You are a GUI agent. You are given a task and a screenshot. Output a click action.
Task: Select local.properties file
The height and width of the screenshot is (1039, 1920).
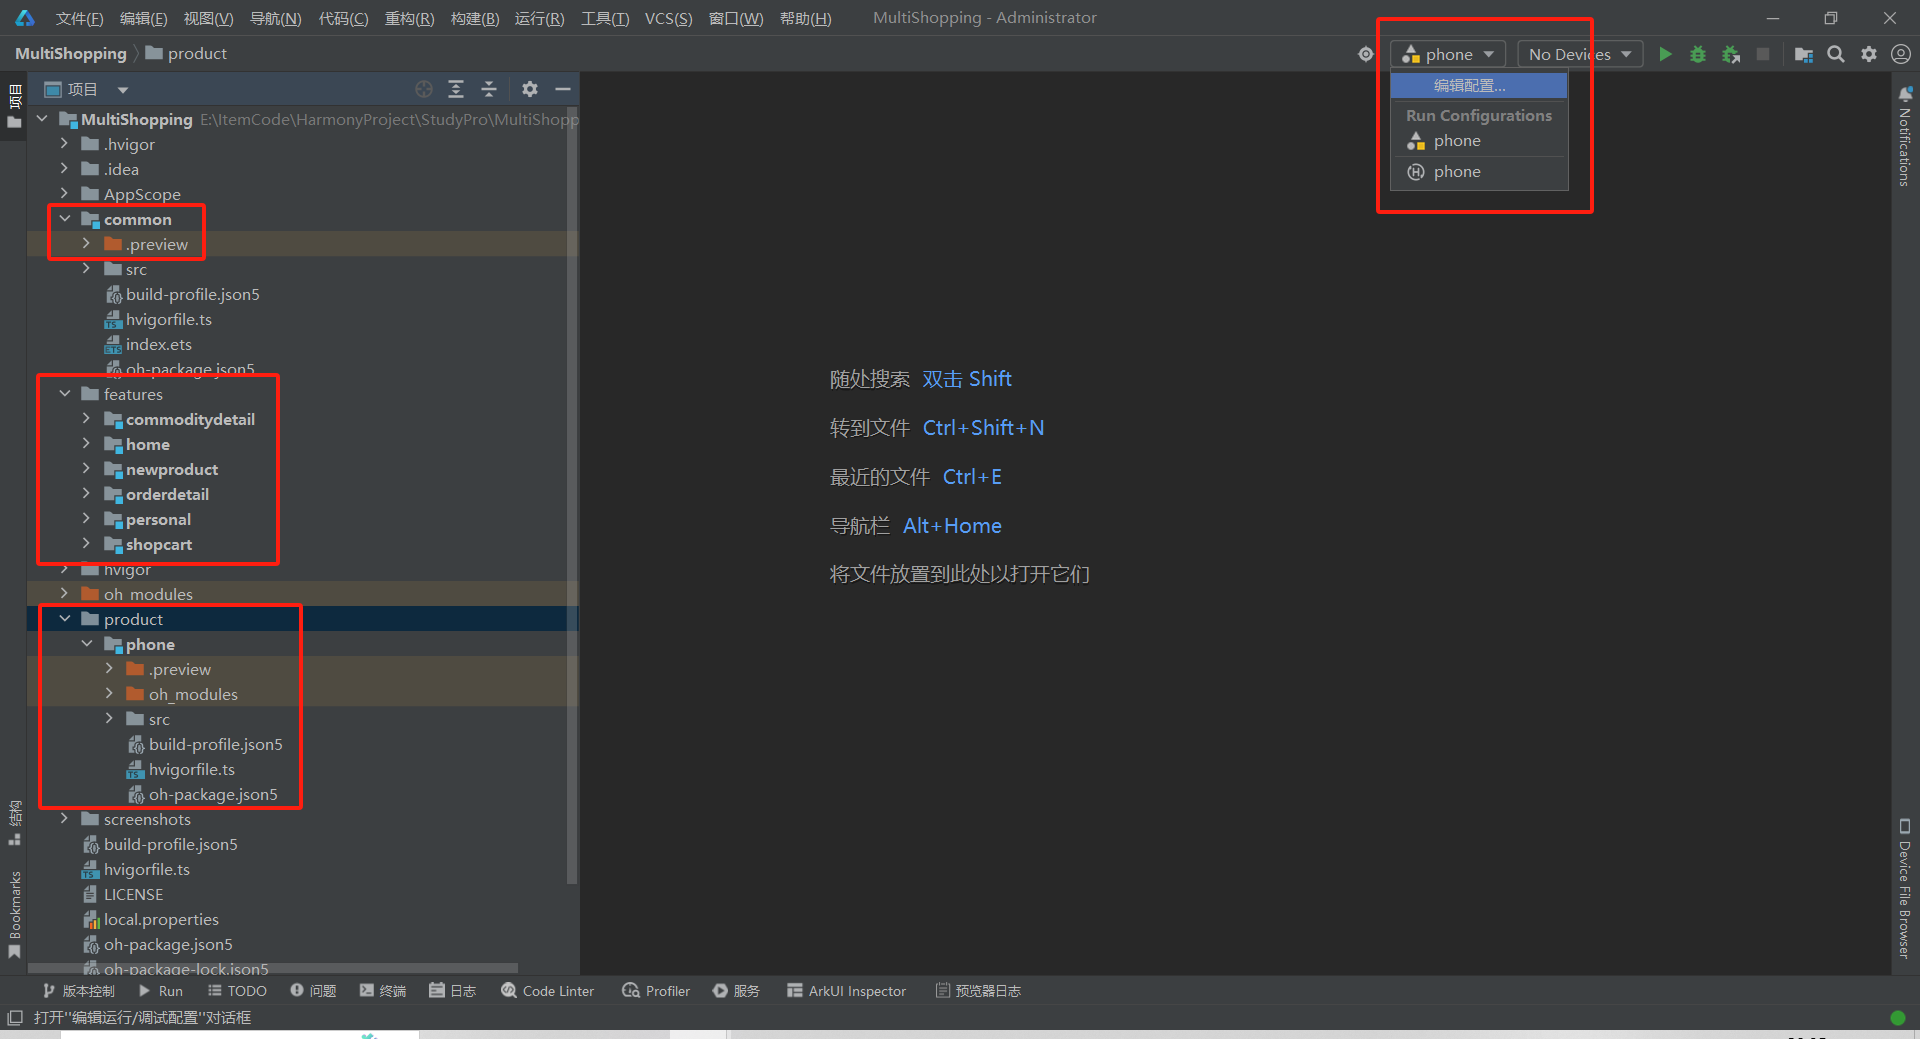(161, 919)
